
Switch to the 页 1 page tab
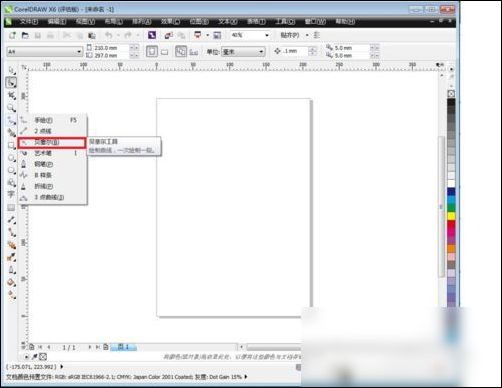coord(123,347)
